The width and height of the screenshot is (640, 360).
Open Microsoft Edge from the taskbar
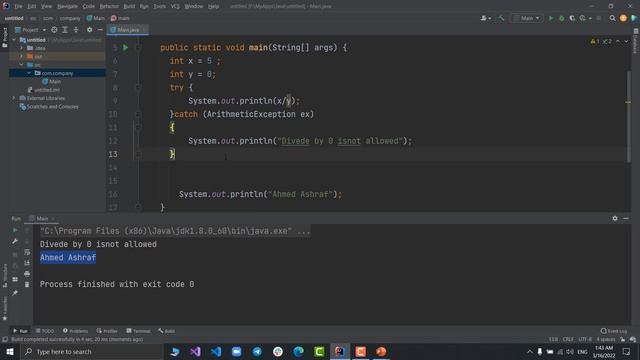(x=299, y=352)
